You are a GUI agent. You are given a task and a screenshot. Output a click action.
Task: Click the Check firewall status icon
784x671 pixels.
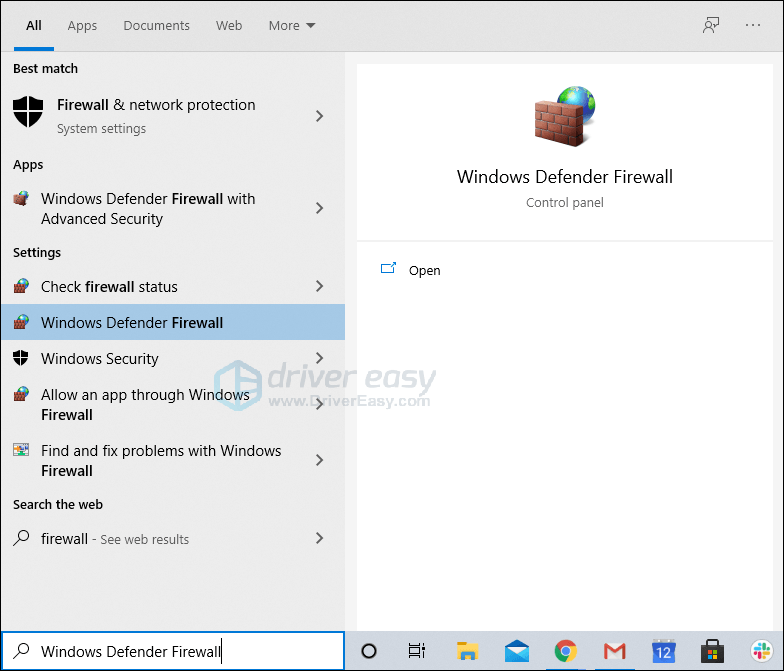point(21,286)
